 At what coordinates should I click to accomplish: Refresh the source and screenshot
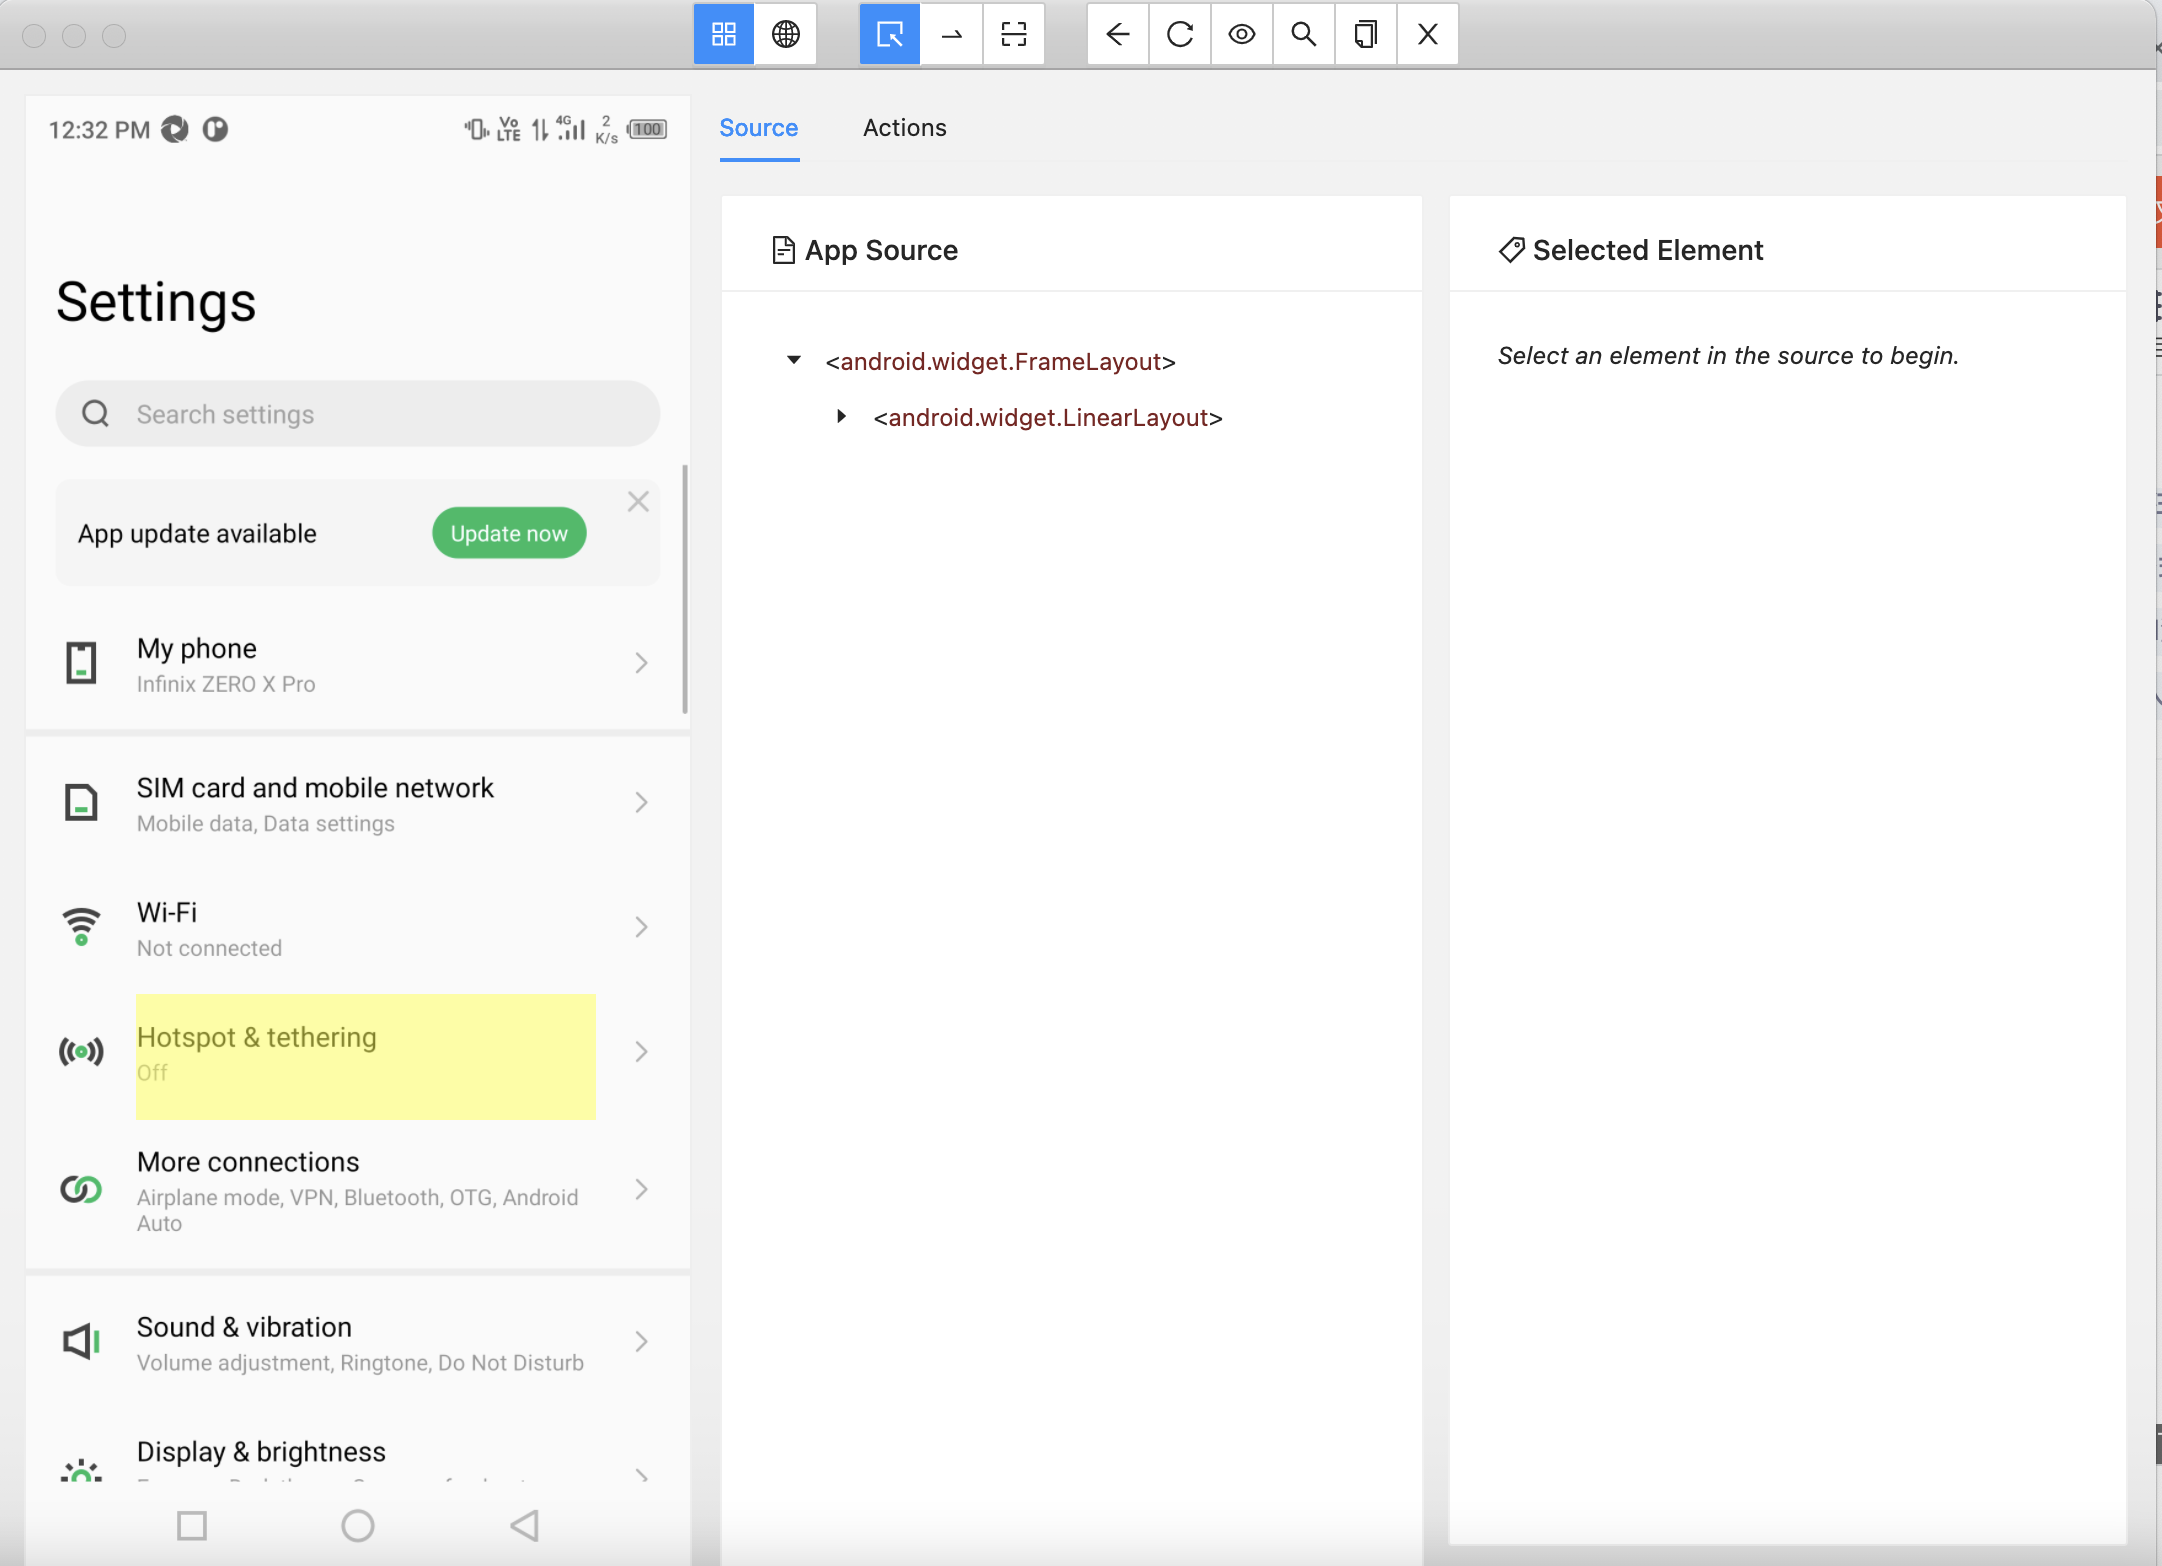[1180, 35]
